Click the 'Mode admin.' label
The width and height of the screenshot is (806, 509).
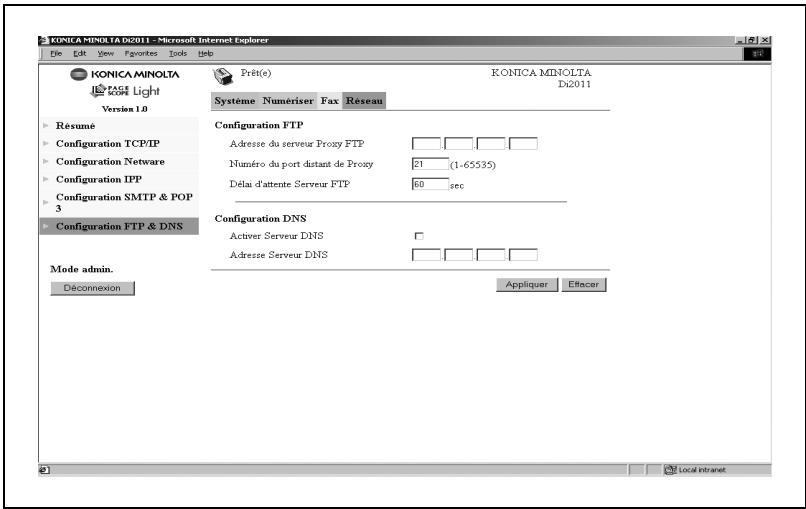tap(82, 269)
